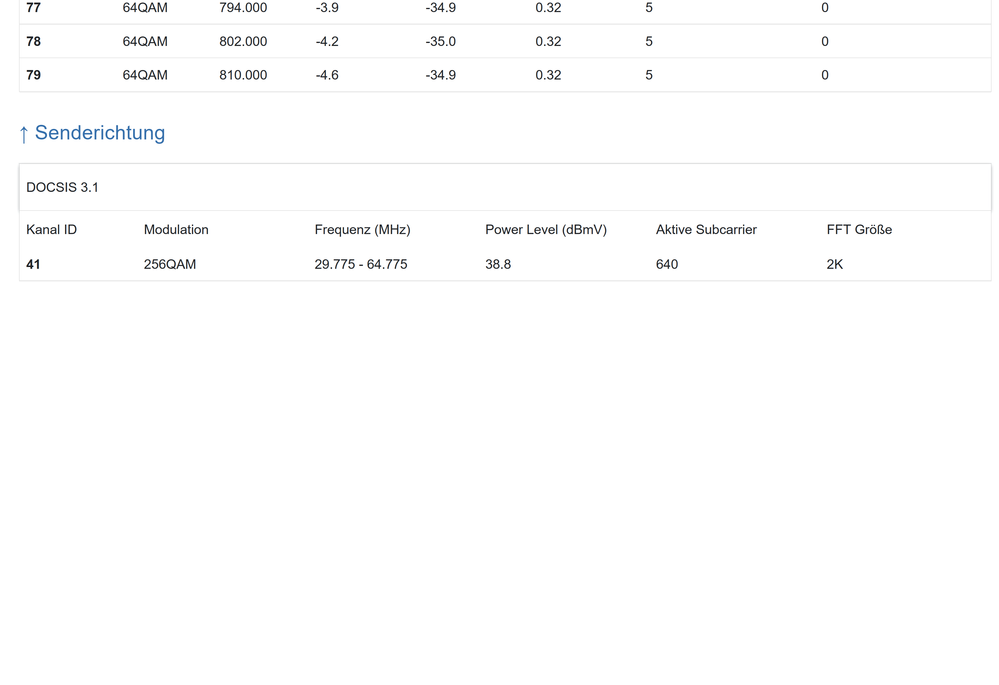Select the -3.9 value in row 77

327,8
